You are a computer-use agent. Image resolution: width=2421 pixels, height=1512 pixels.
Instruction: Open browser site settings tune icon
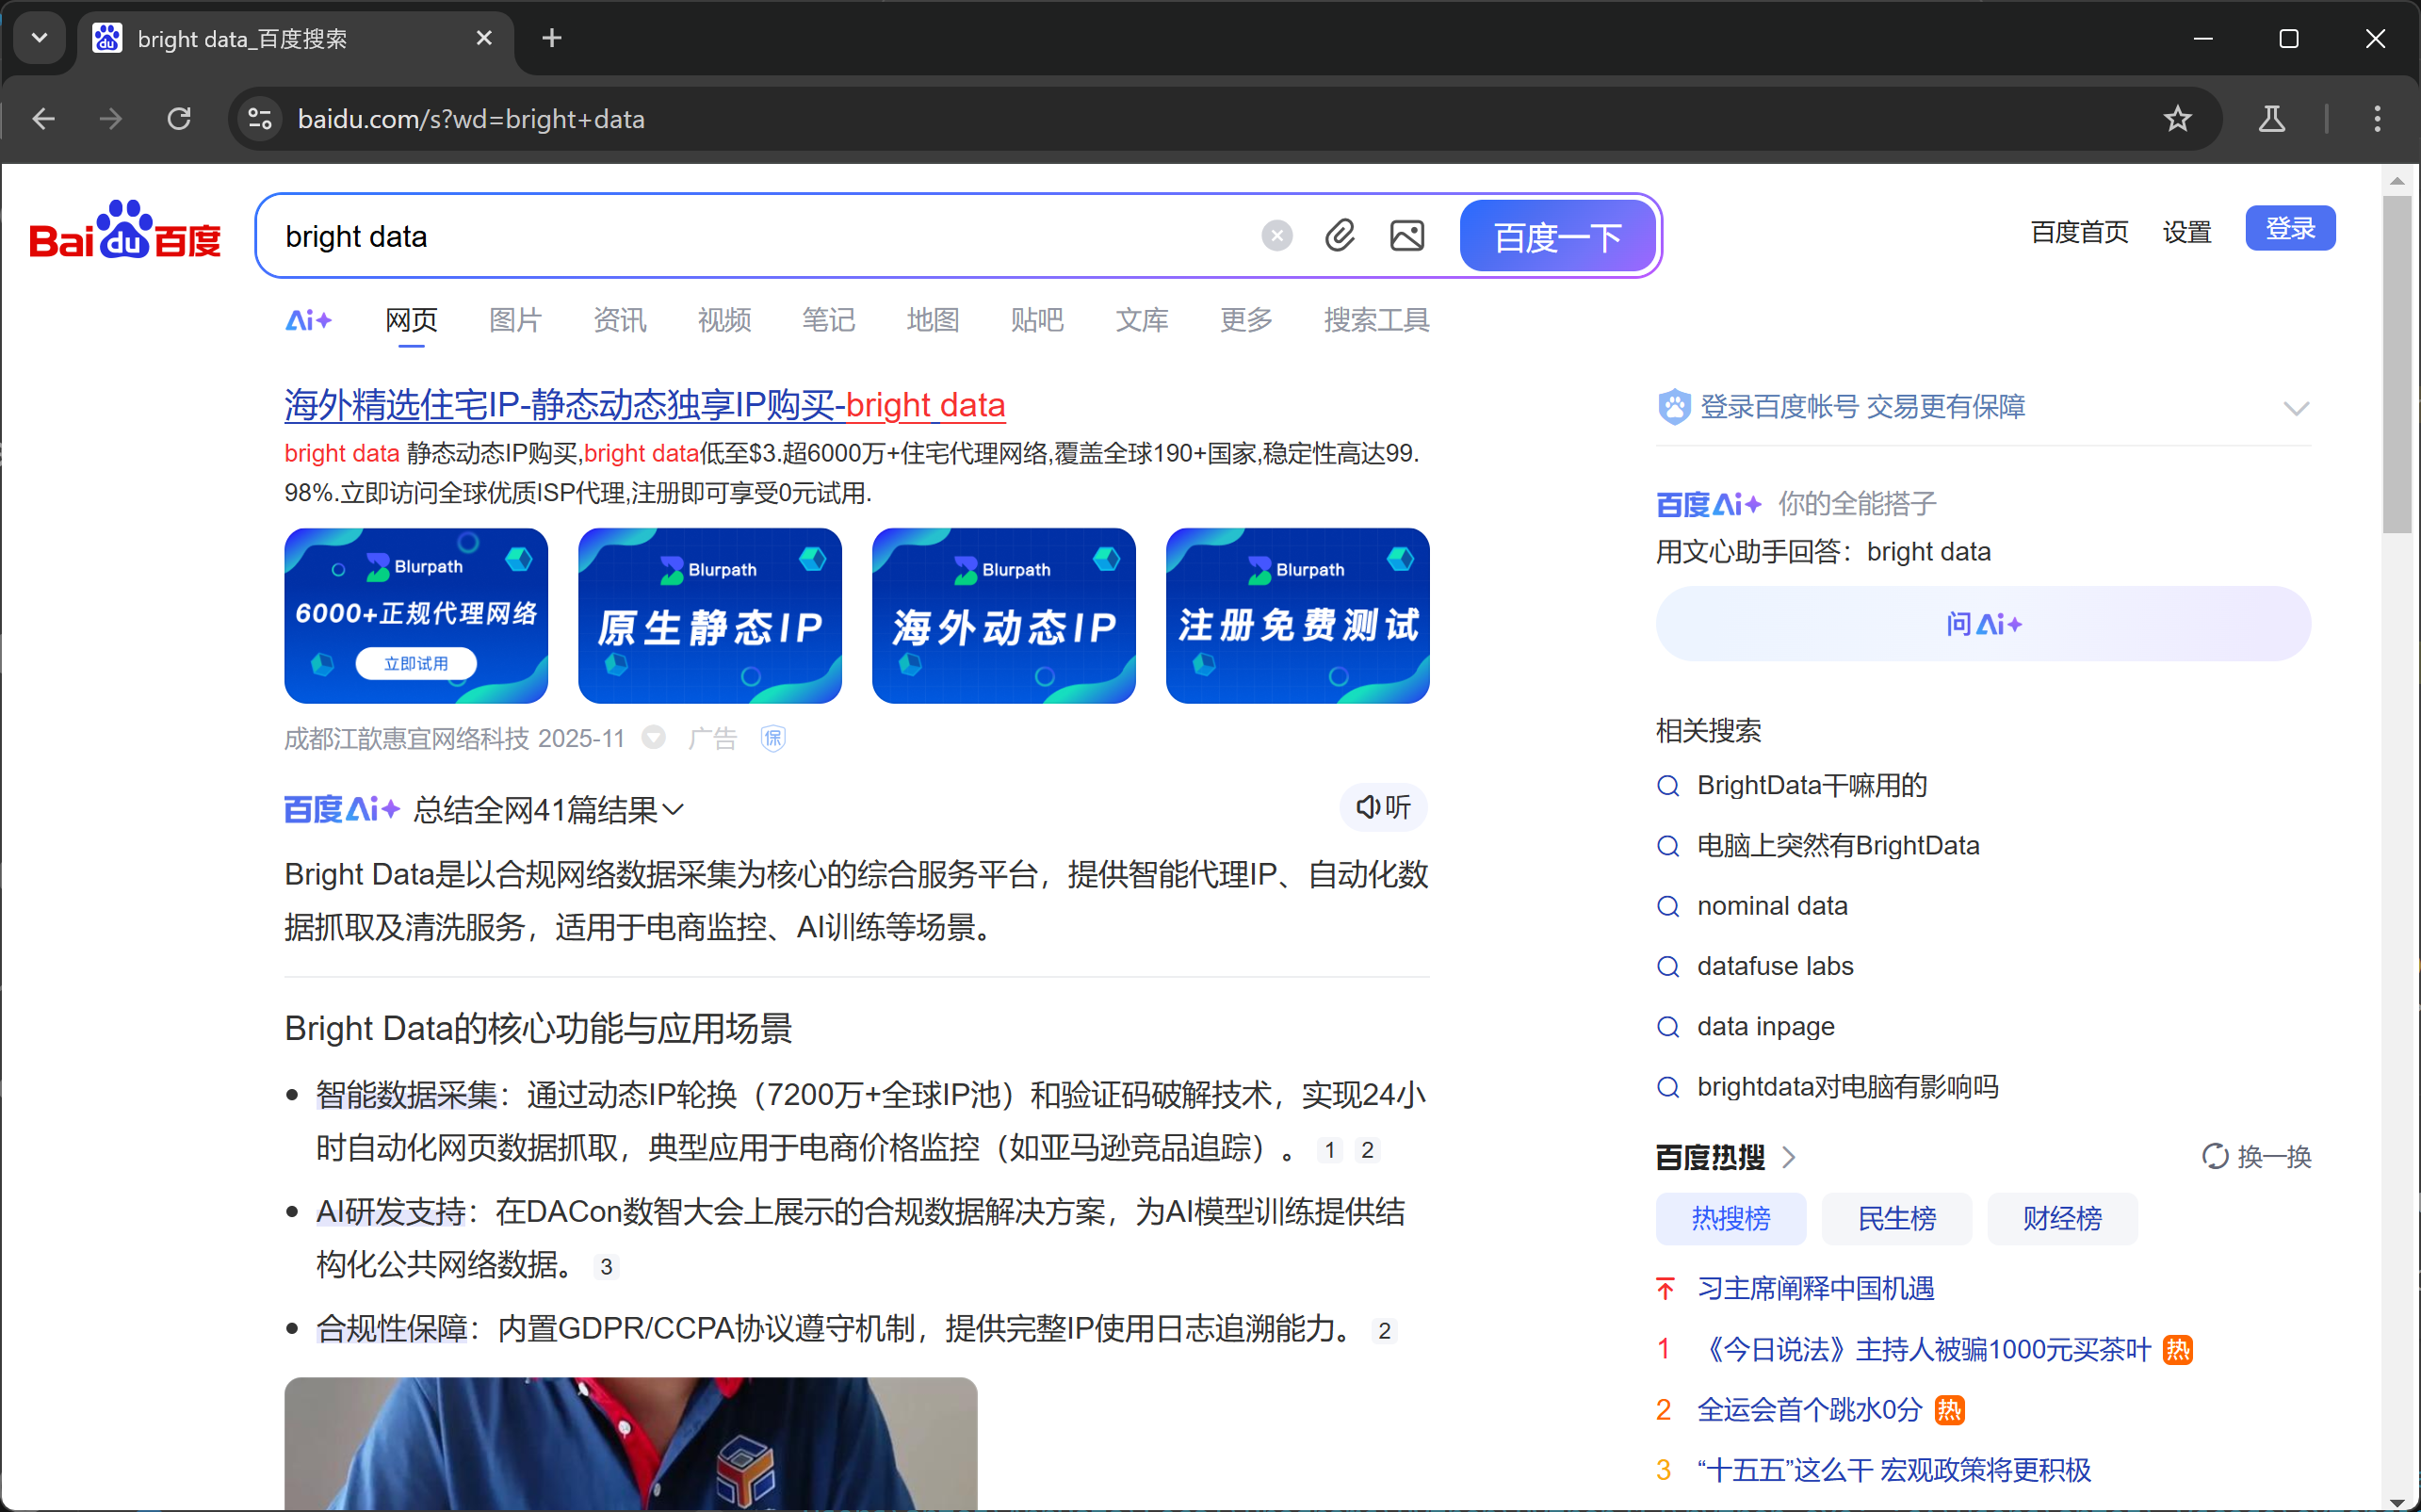pos(259,119)
